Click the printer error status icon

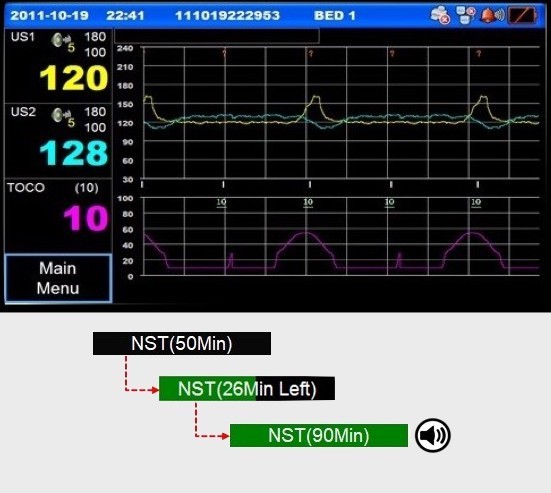pos(440,15)
